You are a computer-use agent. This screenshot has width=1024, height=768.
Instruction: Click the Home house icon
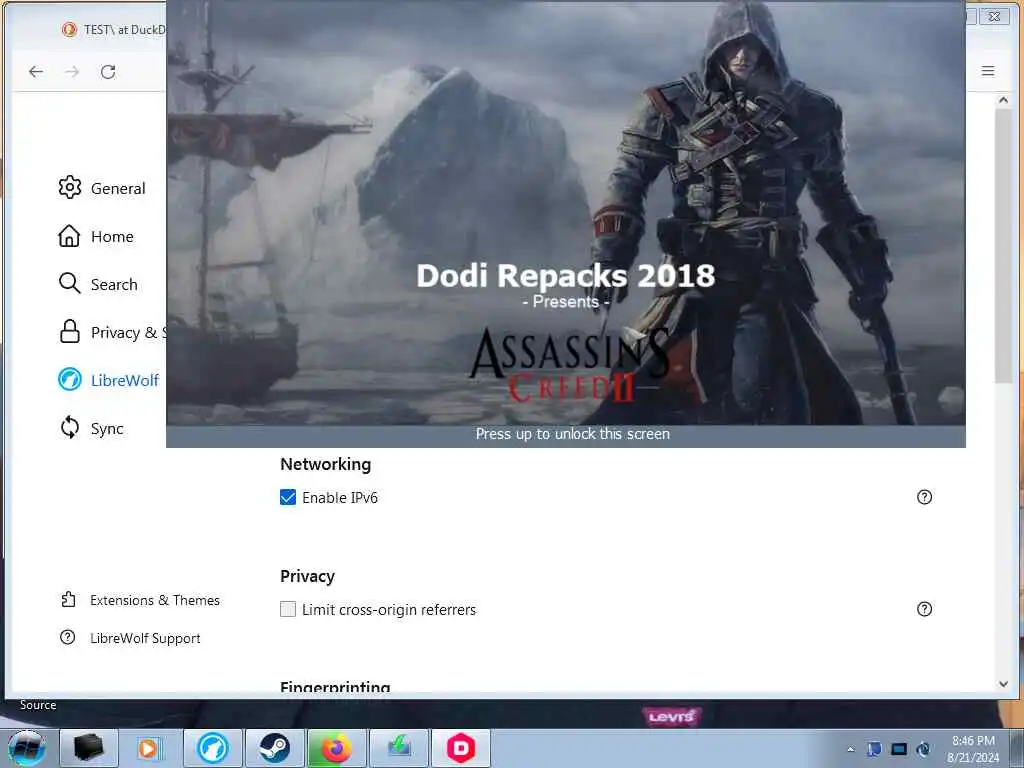pos(69,236)
